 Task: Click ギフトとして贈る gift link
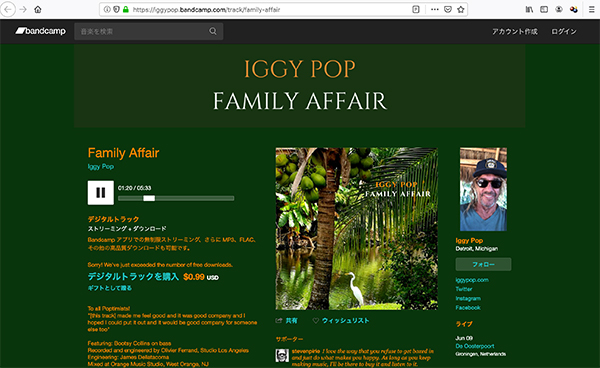click(x=110, y=288)
